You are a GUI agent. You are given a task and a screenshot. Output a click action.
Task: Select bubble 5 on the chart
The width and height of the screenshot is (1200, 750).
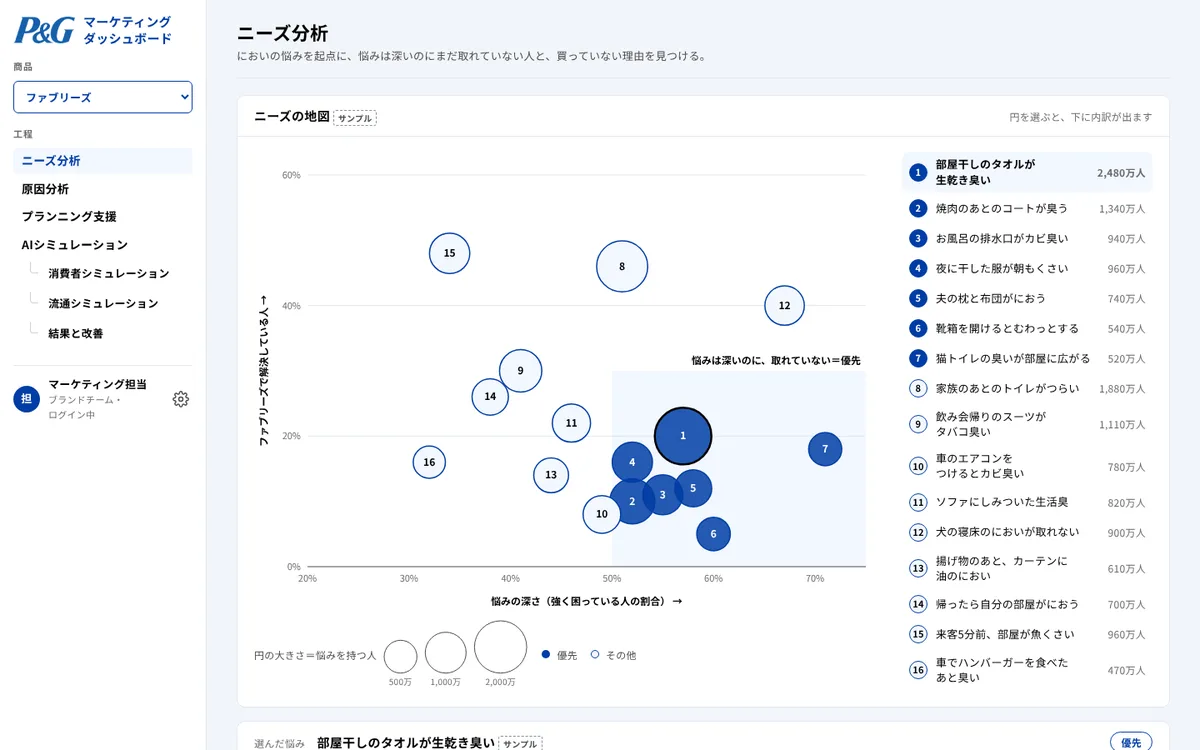693,488
